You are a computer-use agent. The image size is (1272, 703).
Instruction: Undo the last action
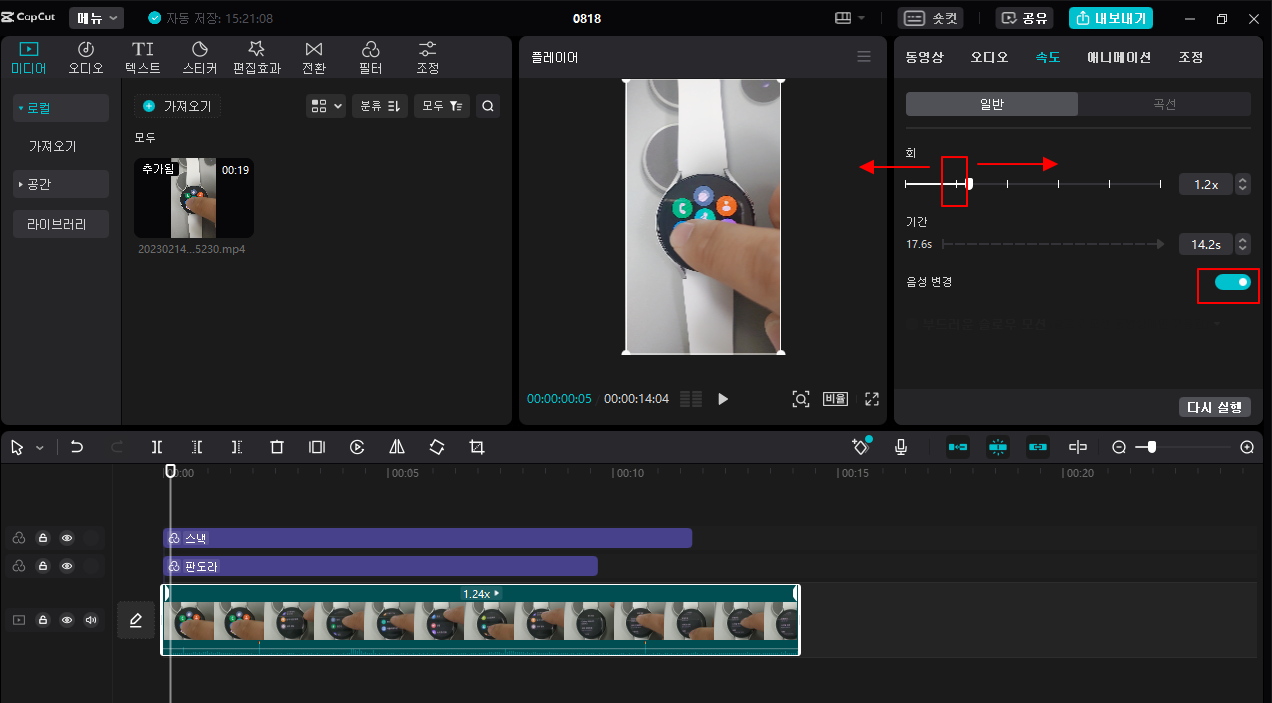(77, 447)
